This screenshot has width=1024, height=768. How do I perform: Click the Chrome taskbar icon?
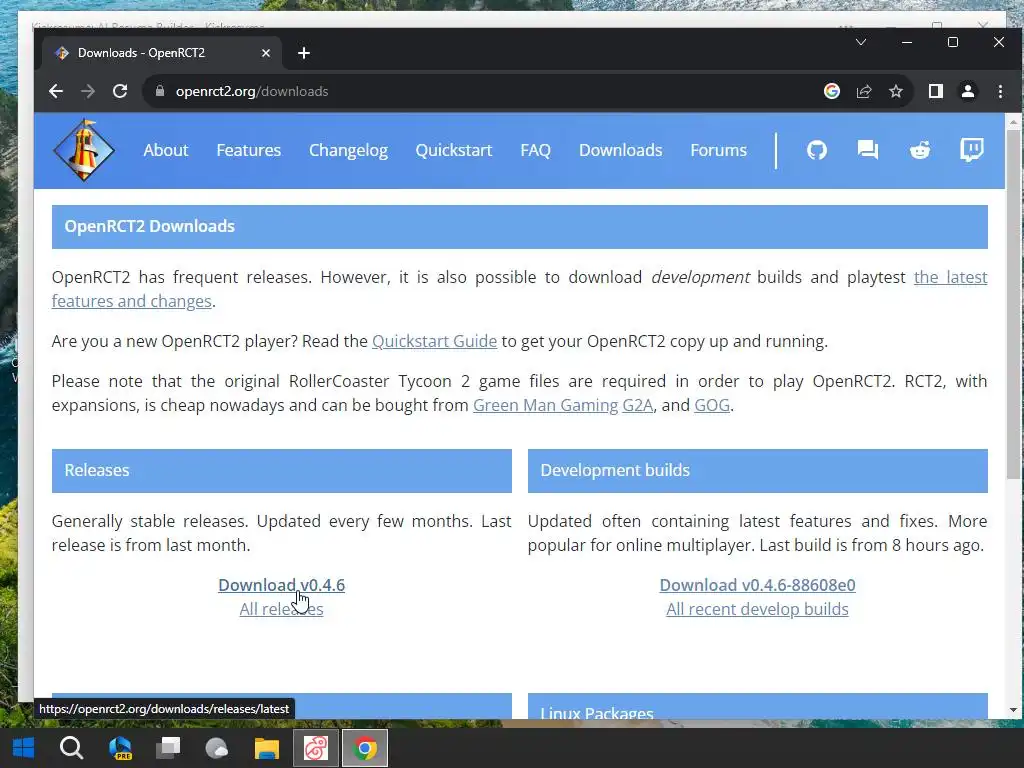pos(364,748)
